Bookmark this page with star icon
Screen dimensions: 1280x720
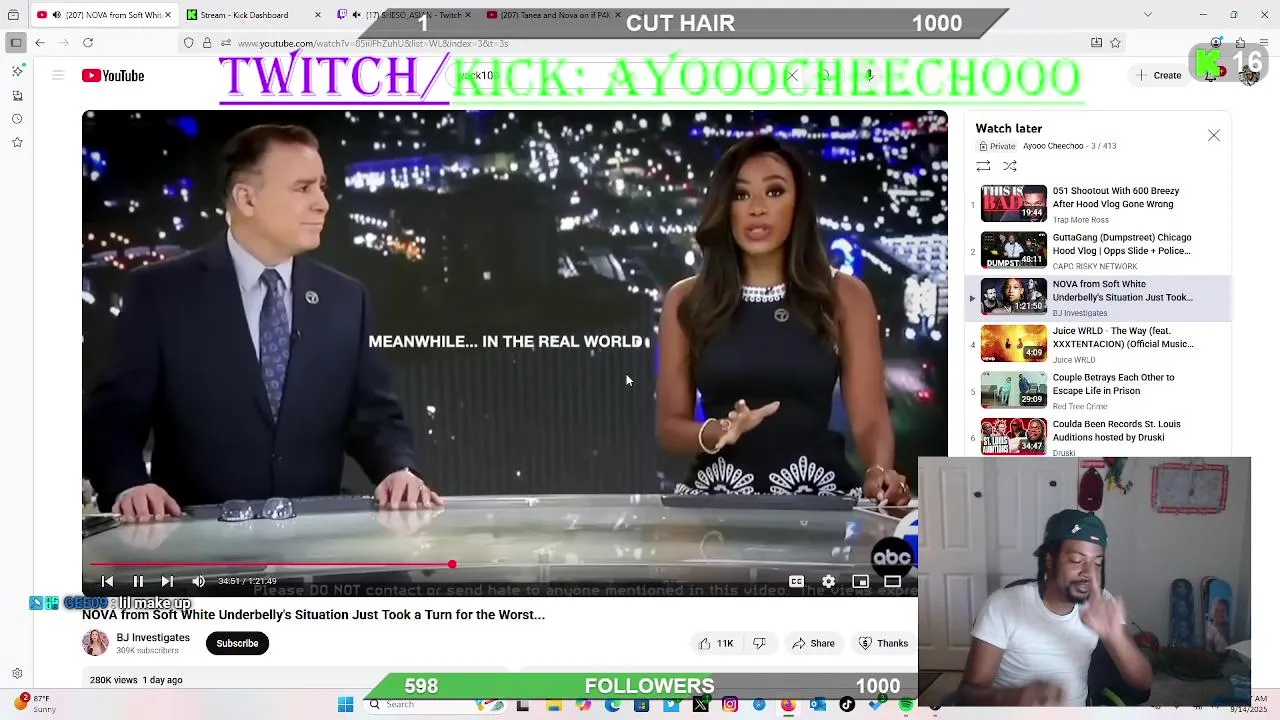pyautogui.click(x=1115, y=43)
